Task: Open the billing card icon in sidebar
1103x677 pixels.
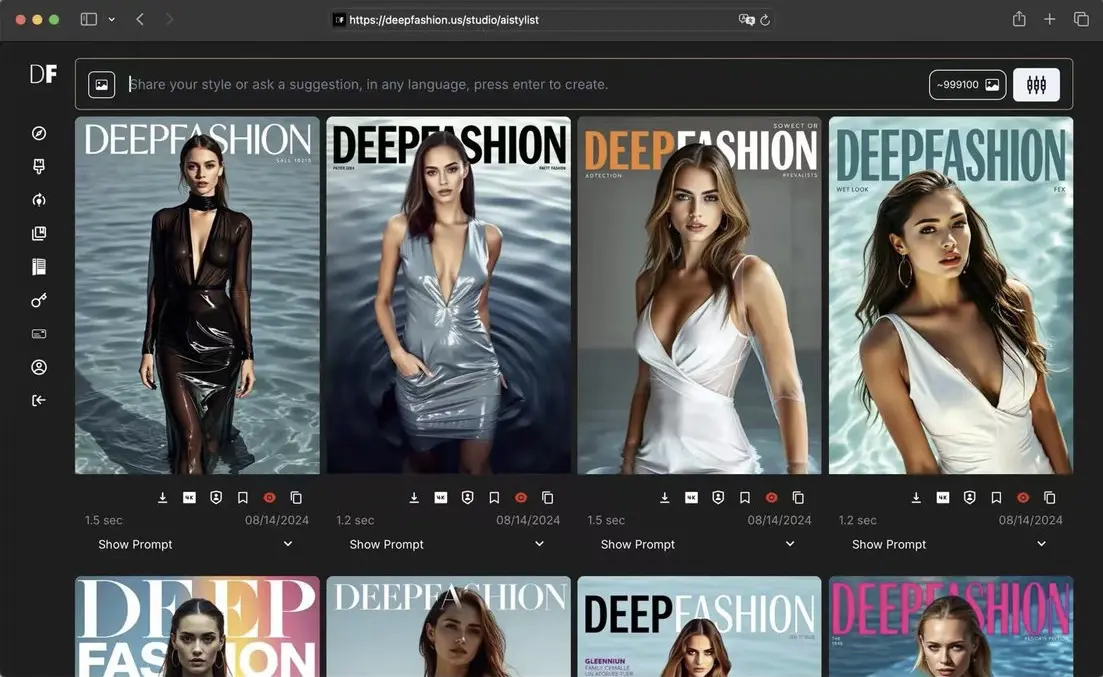Action: tap(39, 334)
